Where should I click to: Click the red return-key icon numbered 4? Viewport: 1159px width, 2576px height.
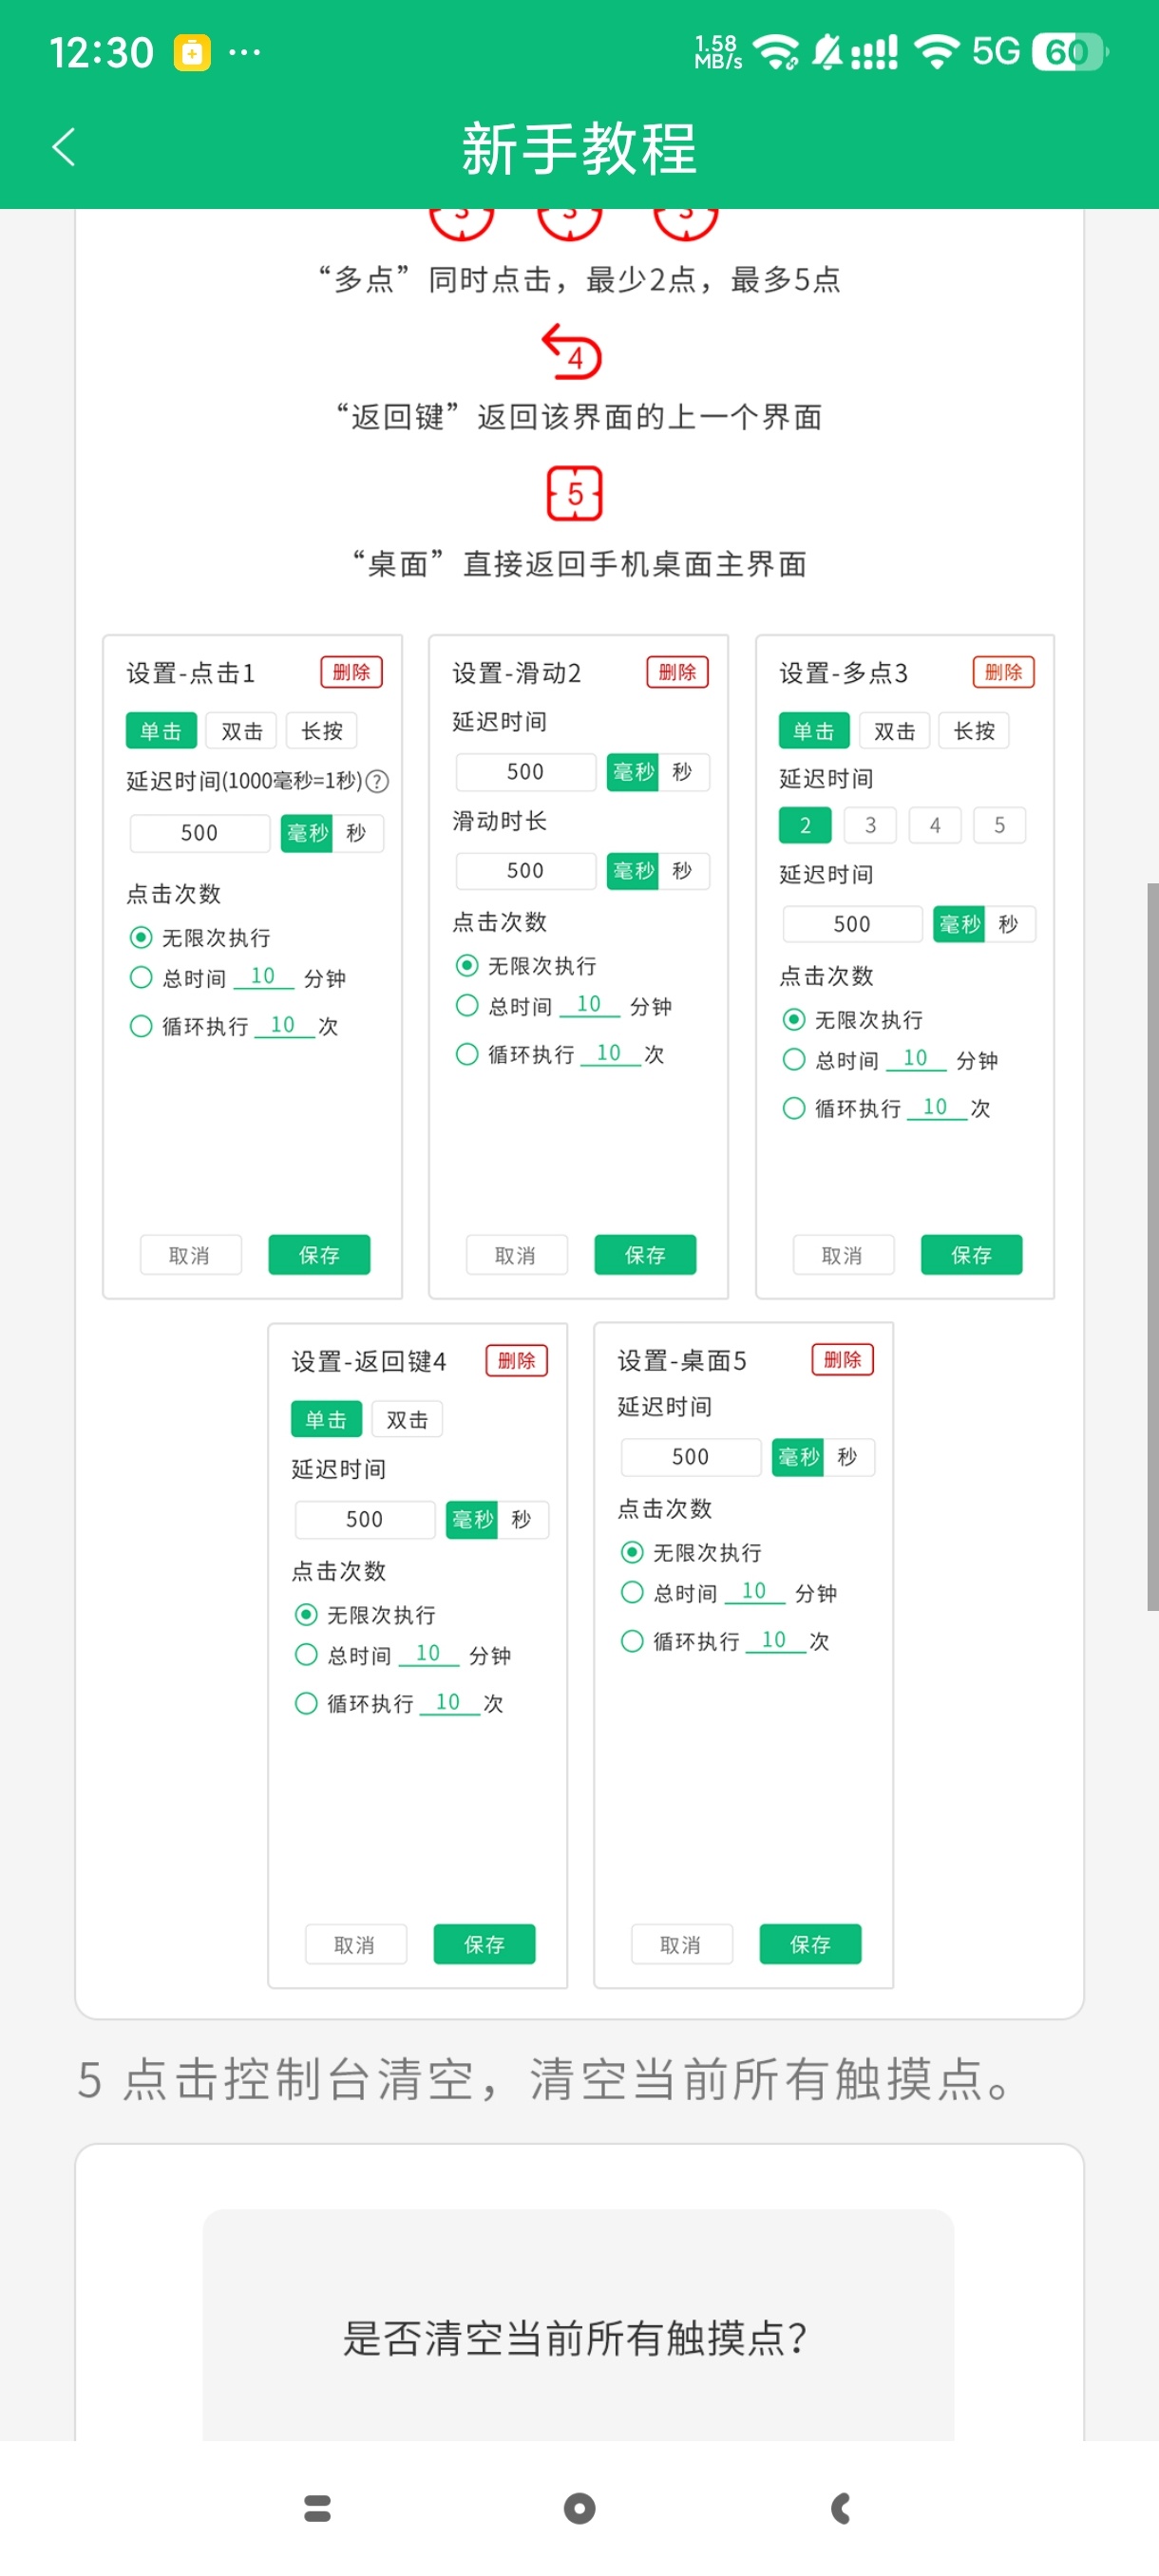point(572,351)
